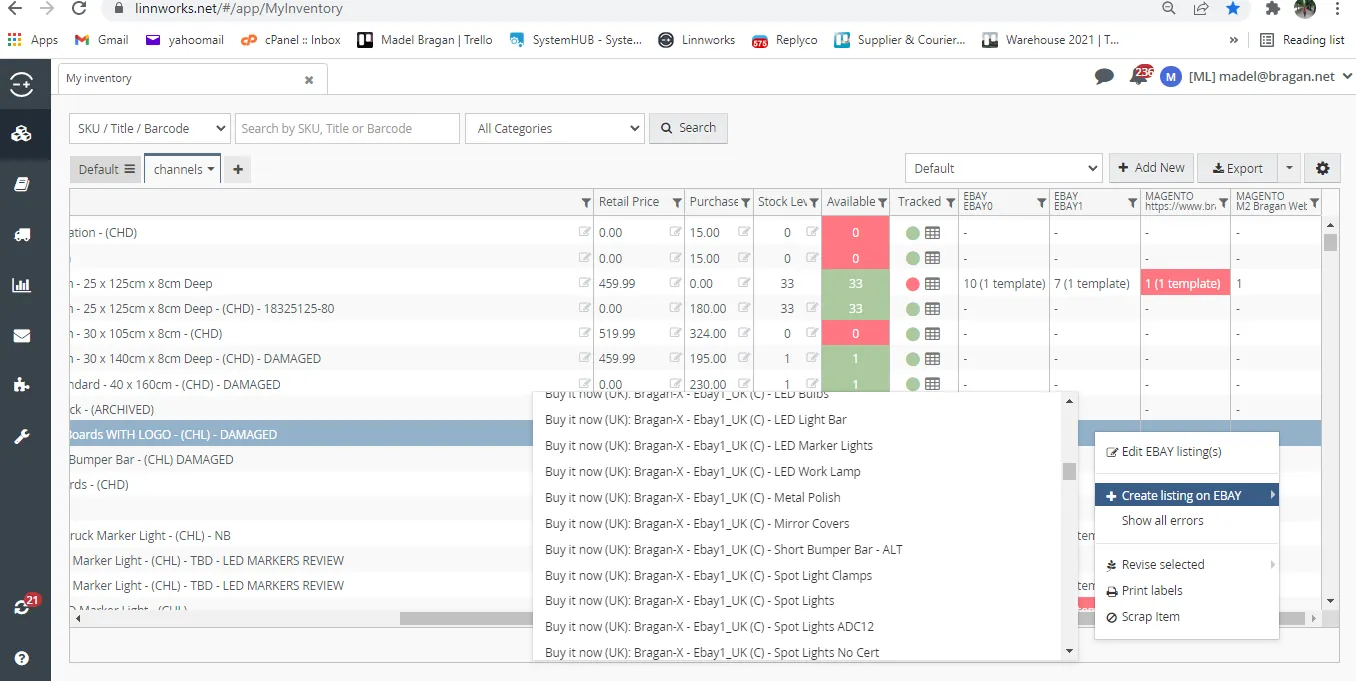Open the Linnworks bookmark
This screenshot has width=1356, height=681.
point(696,40)
